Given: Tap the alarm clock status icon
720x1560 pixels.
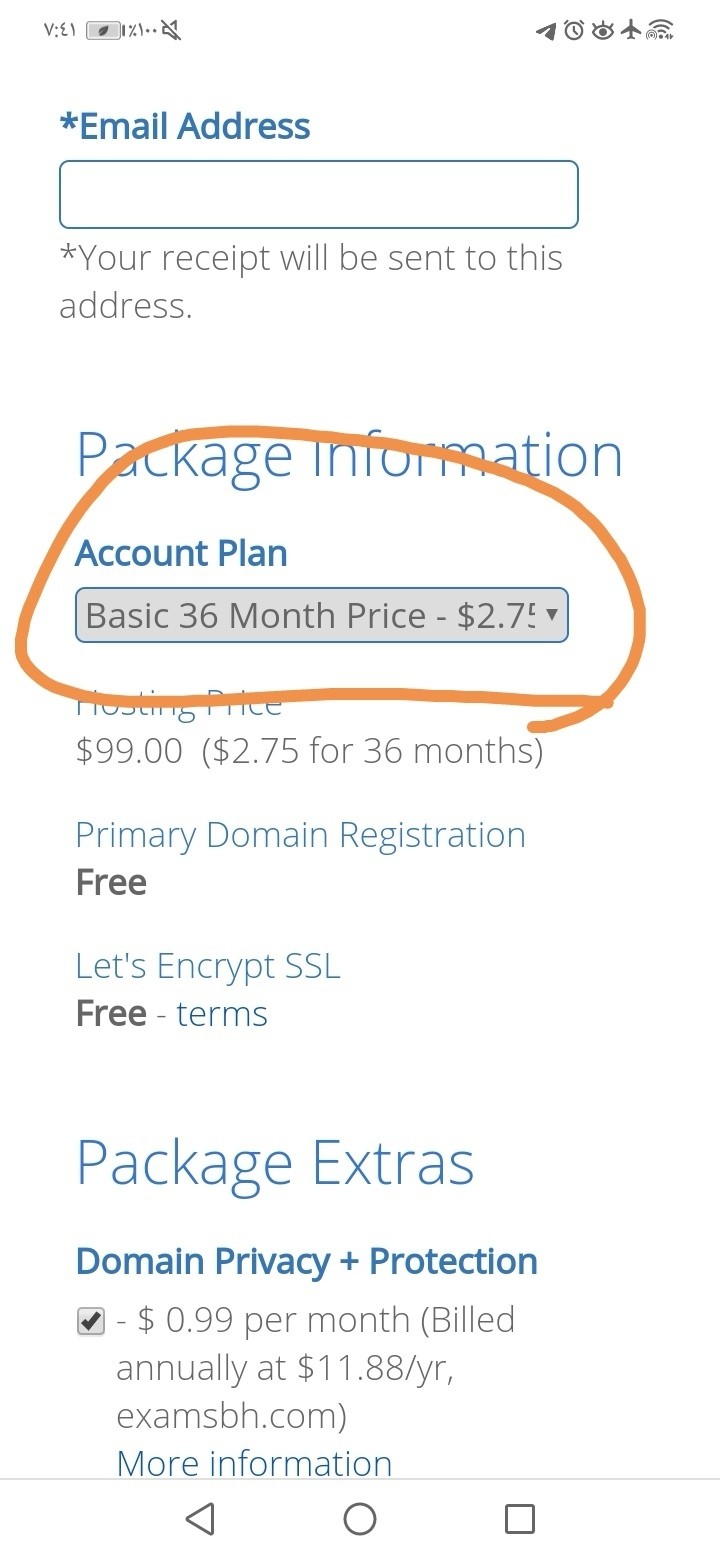Looking at the screenshot, I should point(574,31).
